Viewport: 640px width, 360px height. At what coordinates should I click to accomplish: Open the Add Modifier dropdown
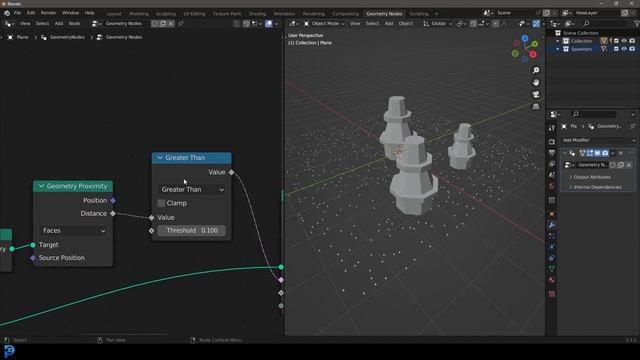[x=598, y=140]
